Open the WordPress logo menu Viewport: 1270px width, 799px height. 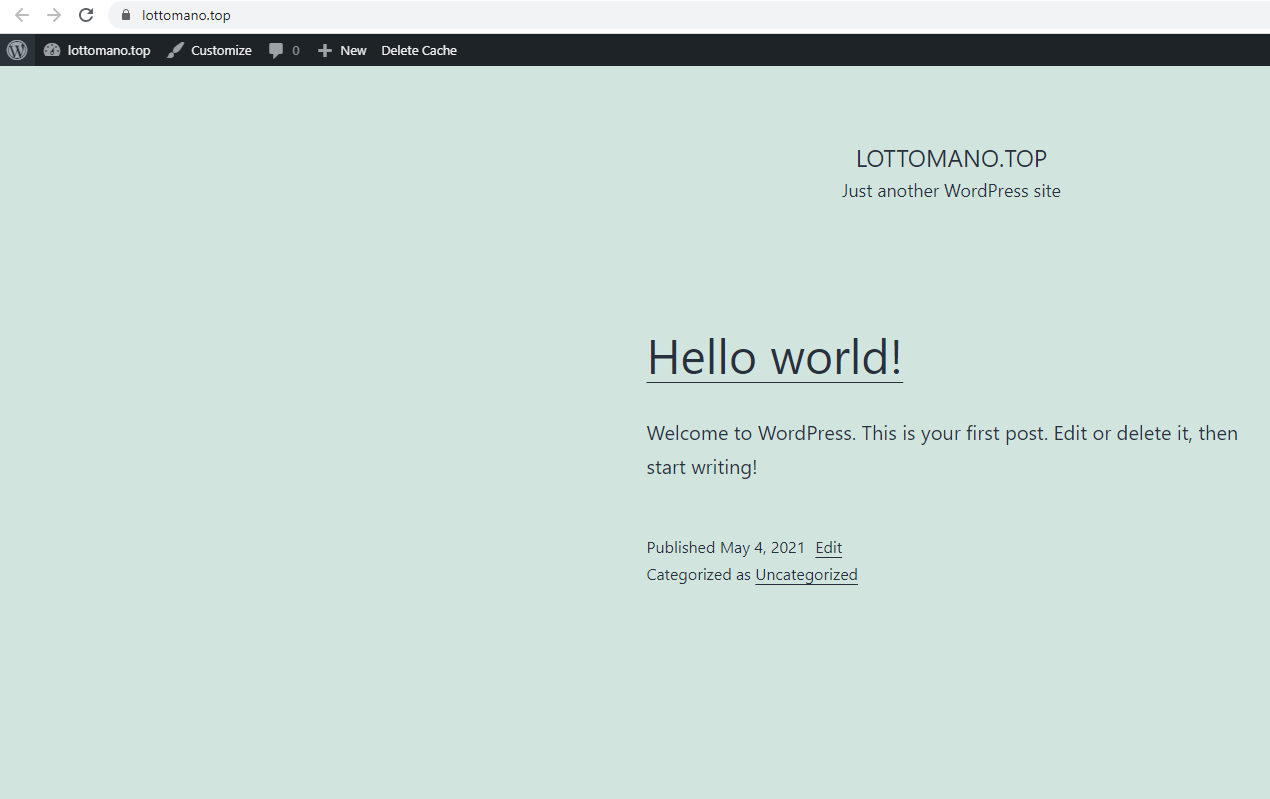click(17, 50)
